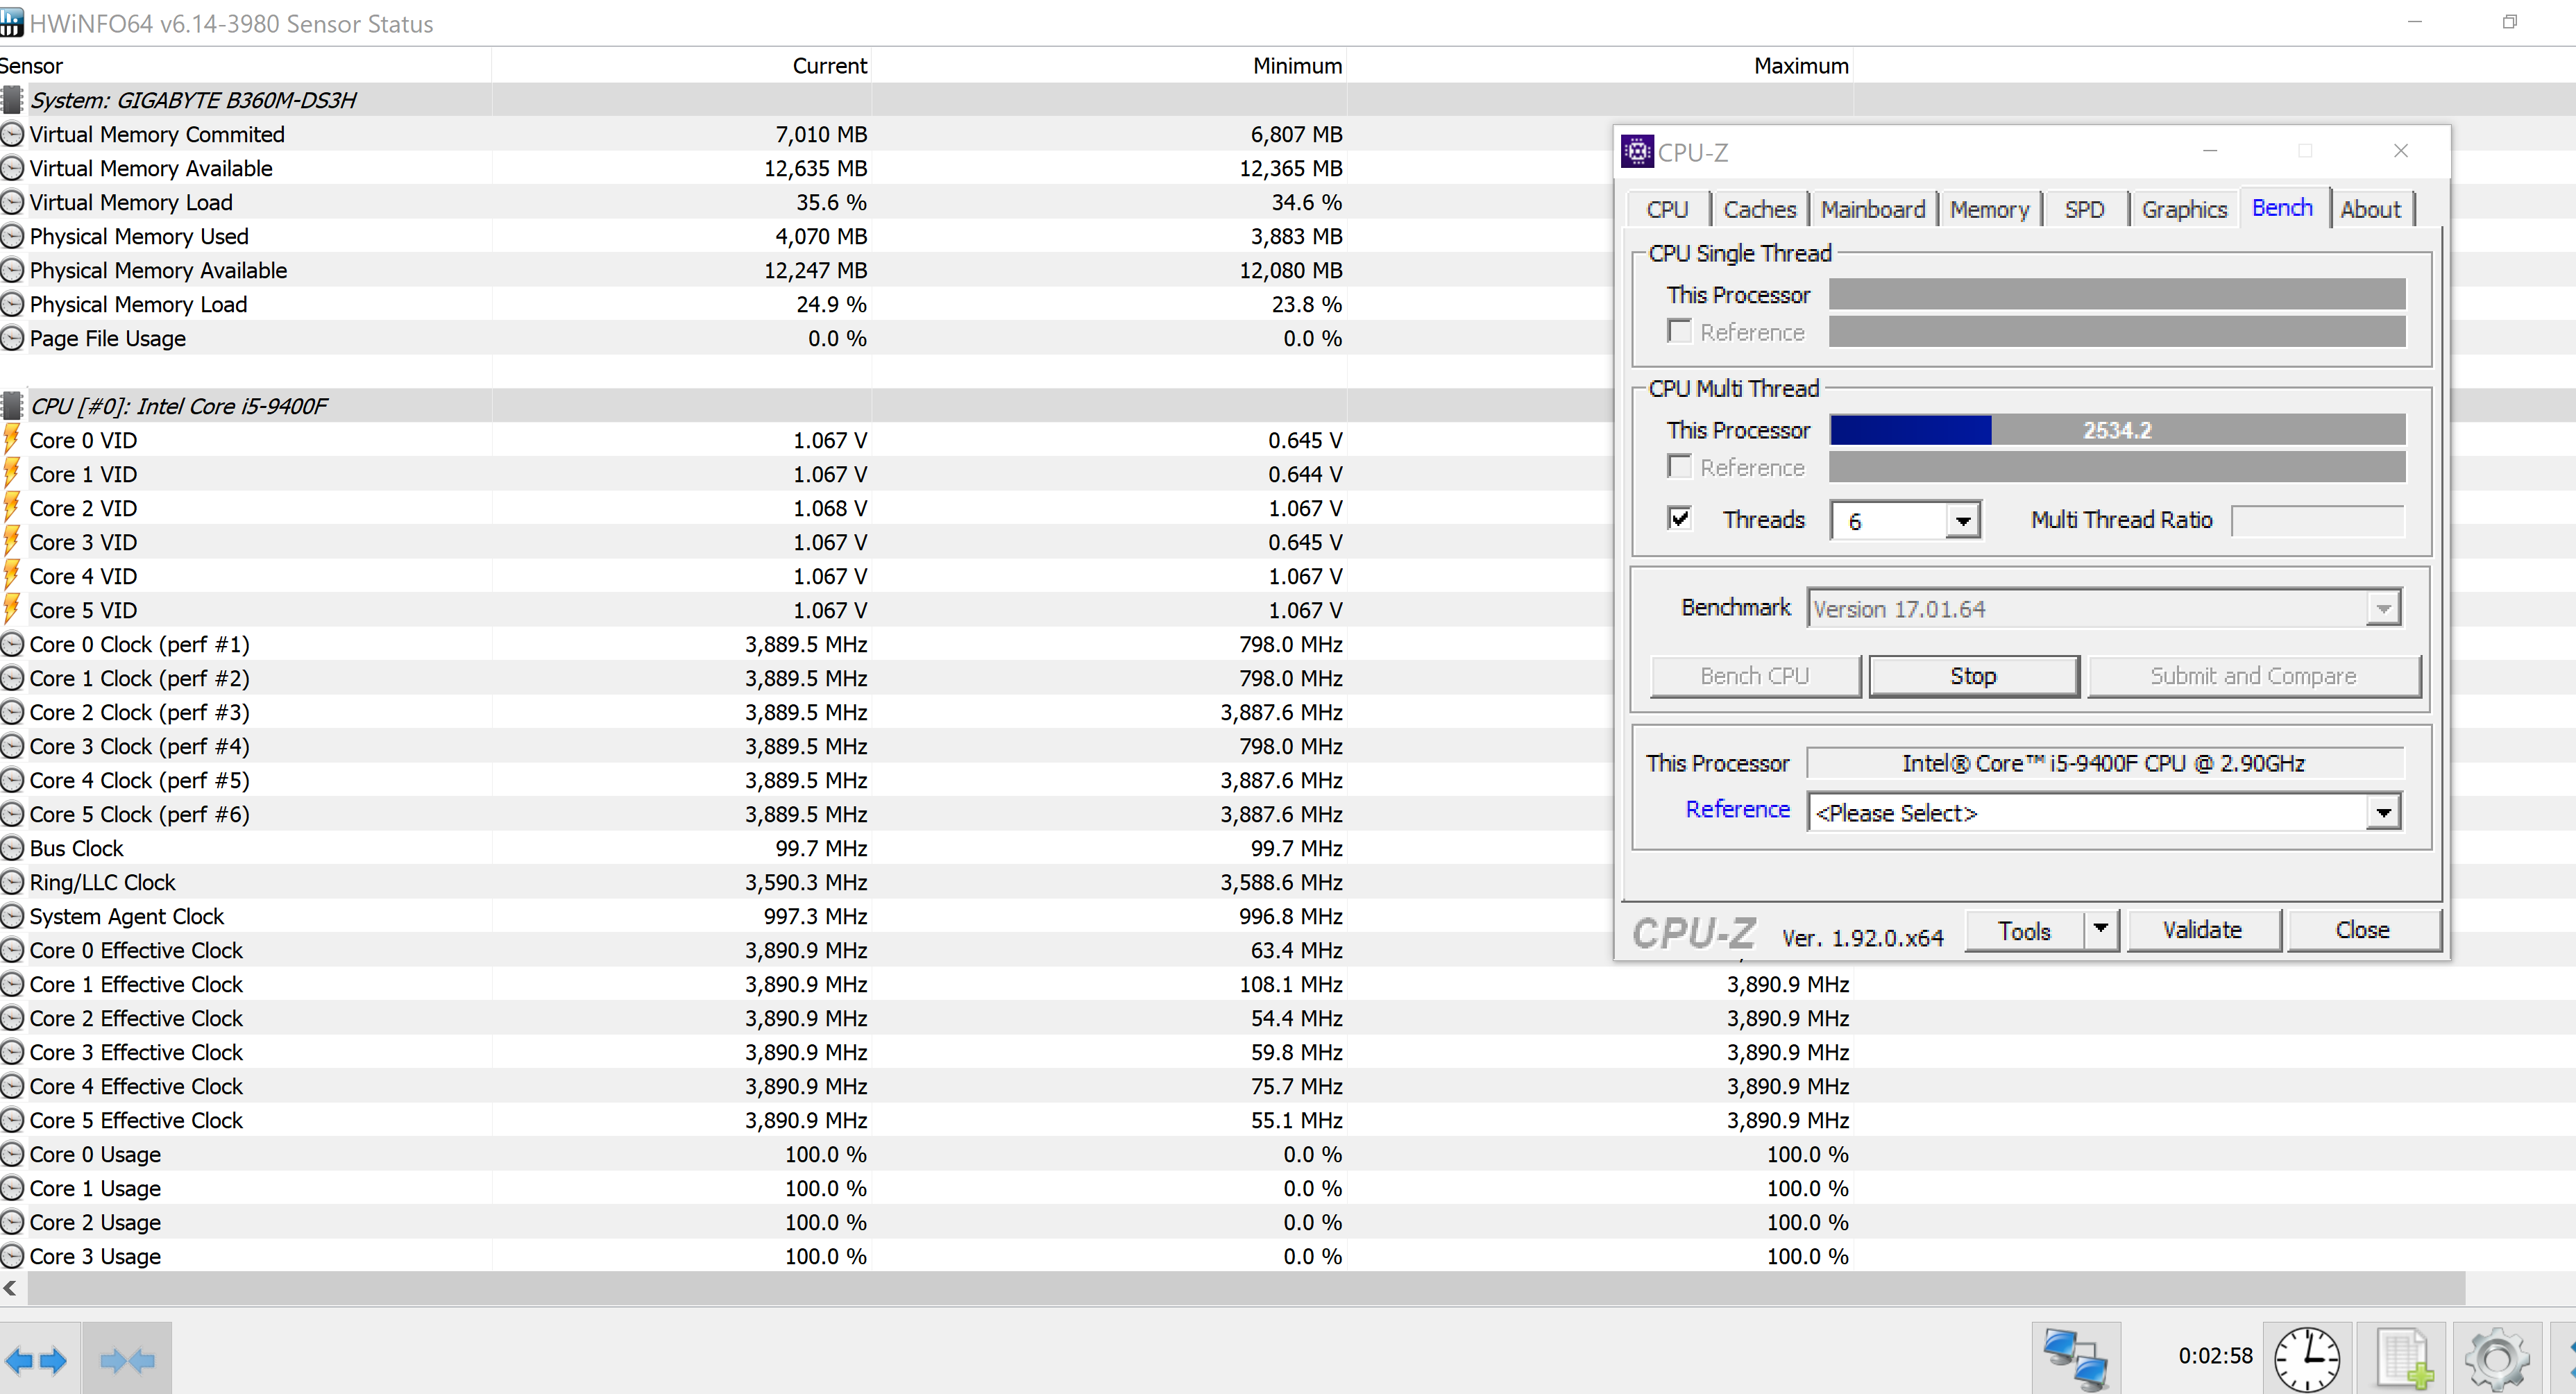The width and height of the screenshot is (2576, 1394).
Task: Click the Core 2 Effective Clock sensor icon
Action: click(x=12, y=1018)
